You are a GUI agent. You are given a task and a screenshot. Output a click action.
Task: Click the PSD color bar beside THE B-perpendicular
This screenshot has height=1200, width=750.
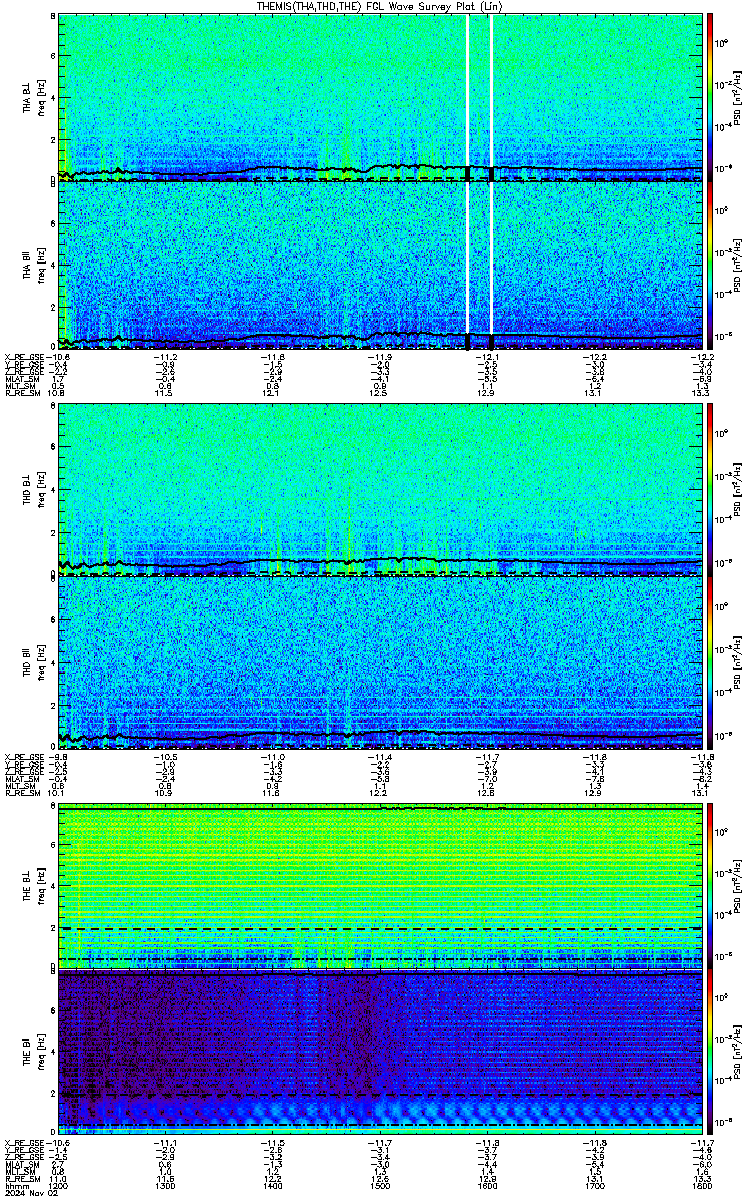click(x=710, y=885)
